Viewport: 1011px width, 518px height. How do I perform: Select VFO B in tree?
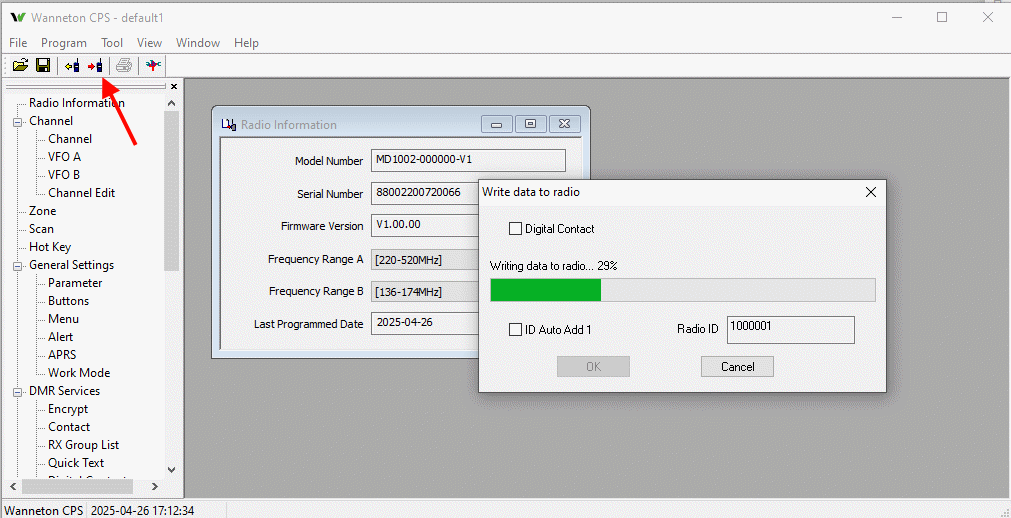click(64, 175)
